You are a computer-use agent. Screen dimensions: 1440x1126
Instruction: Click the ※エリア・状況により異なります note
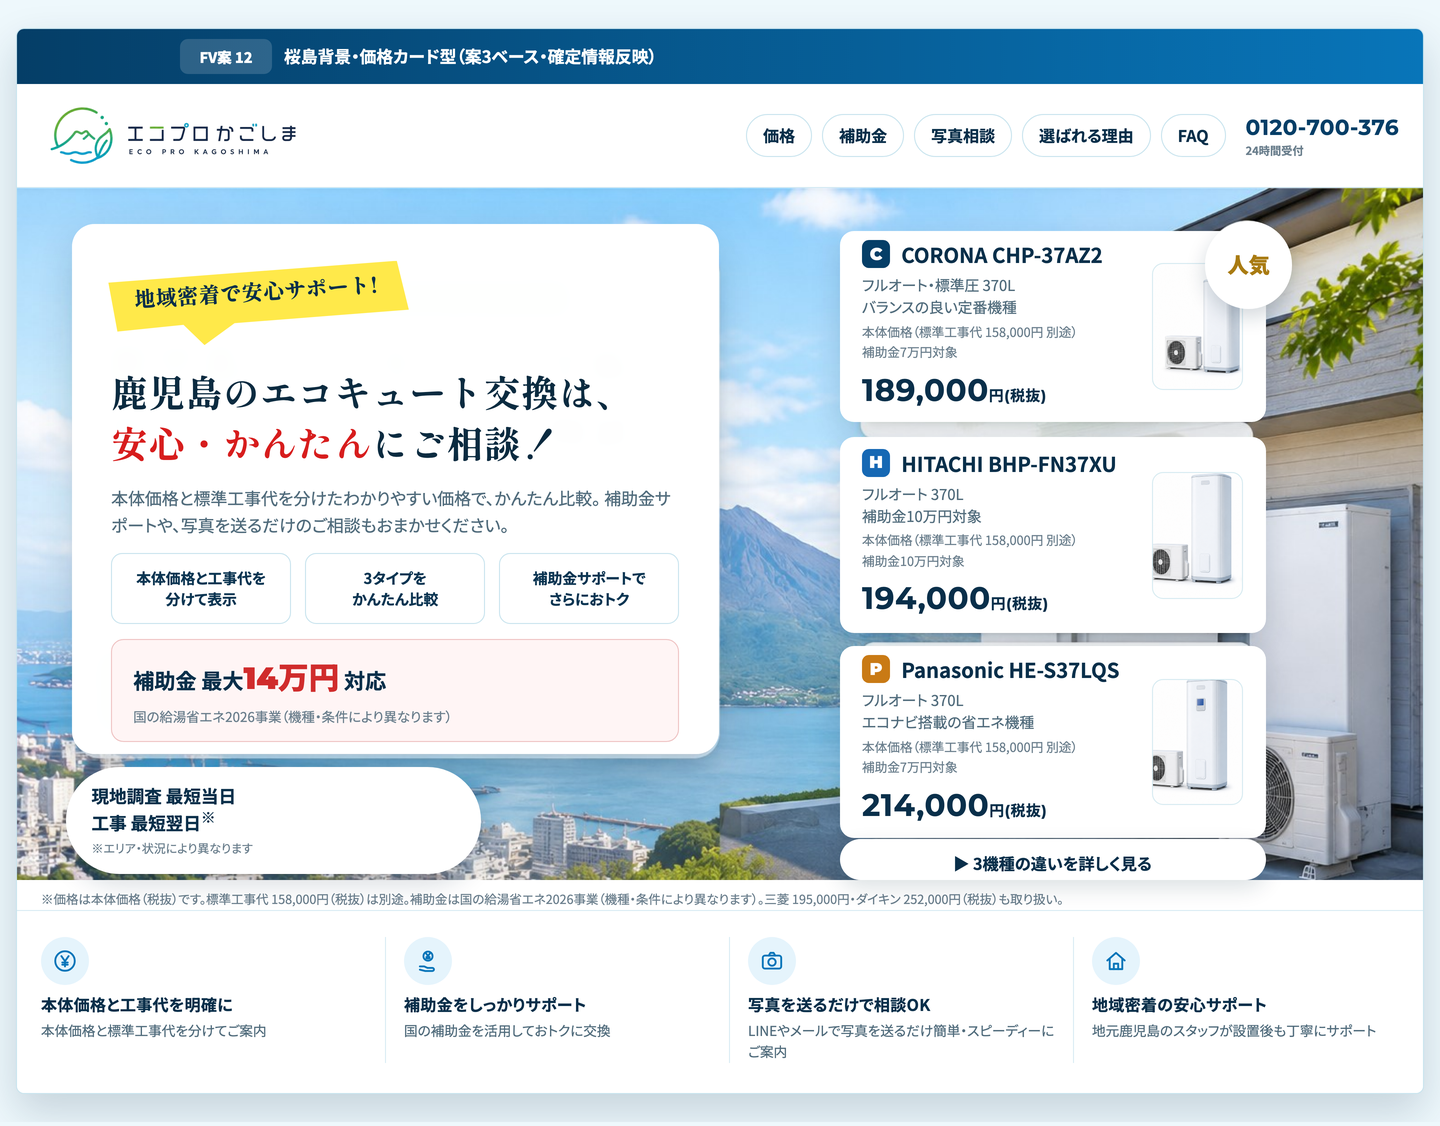coord(172,848)
